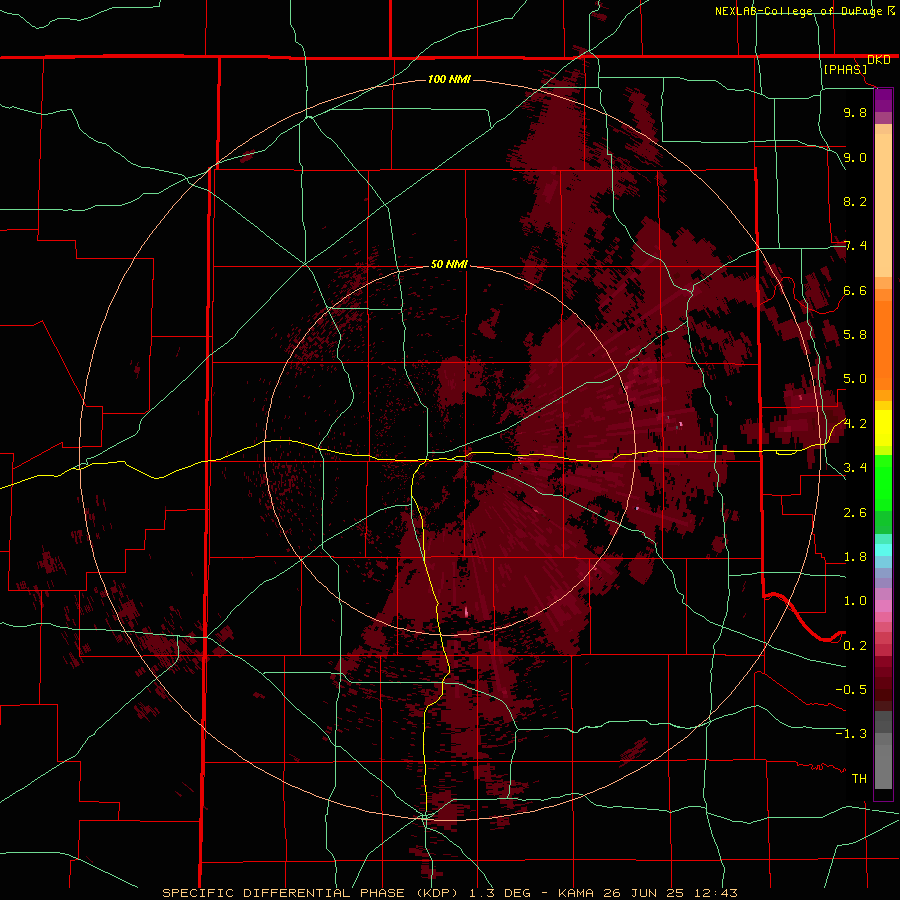Image resolution: width=900 pixels, height=900 pixels.
Task: Click the 26 JUN 25 date in caption
Action: 645,893
